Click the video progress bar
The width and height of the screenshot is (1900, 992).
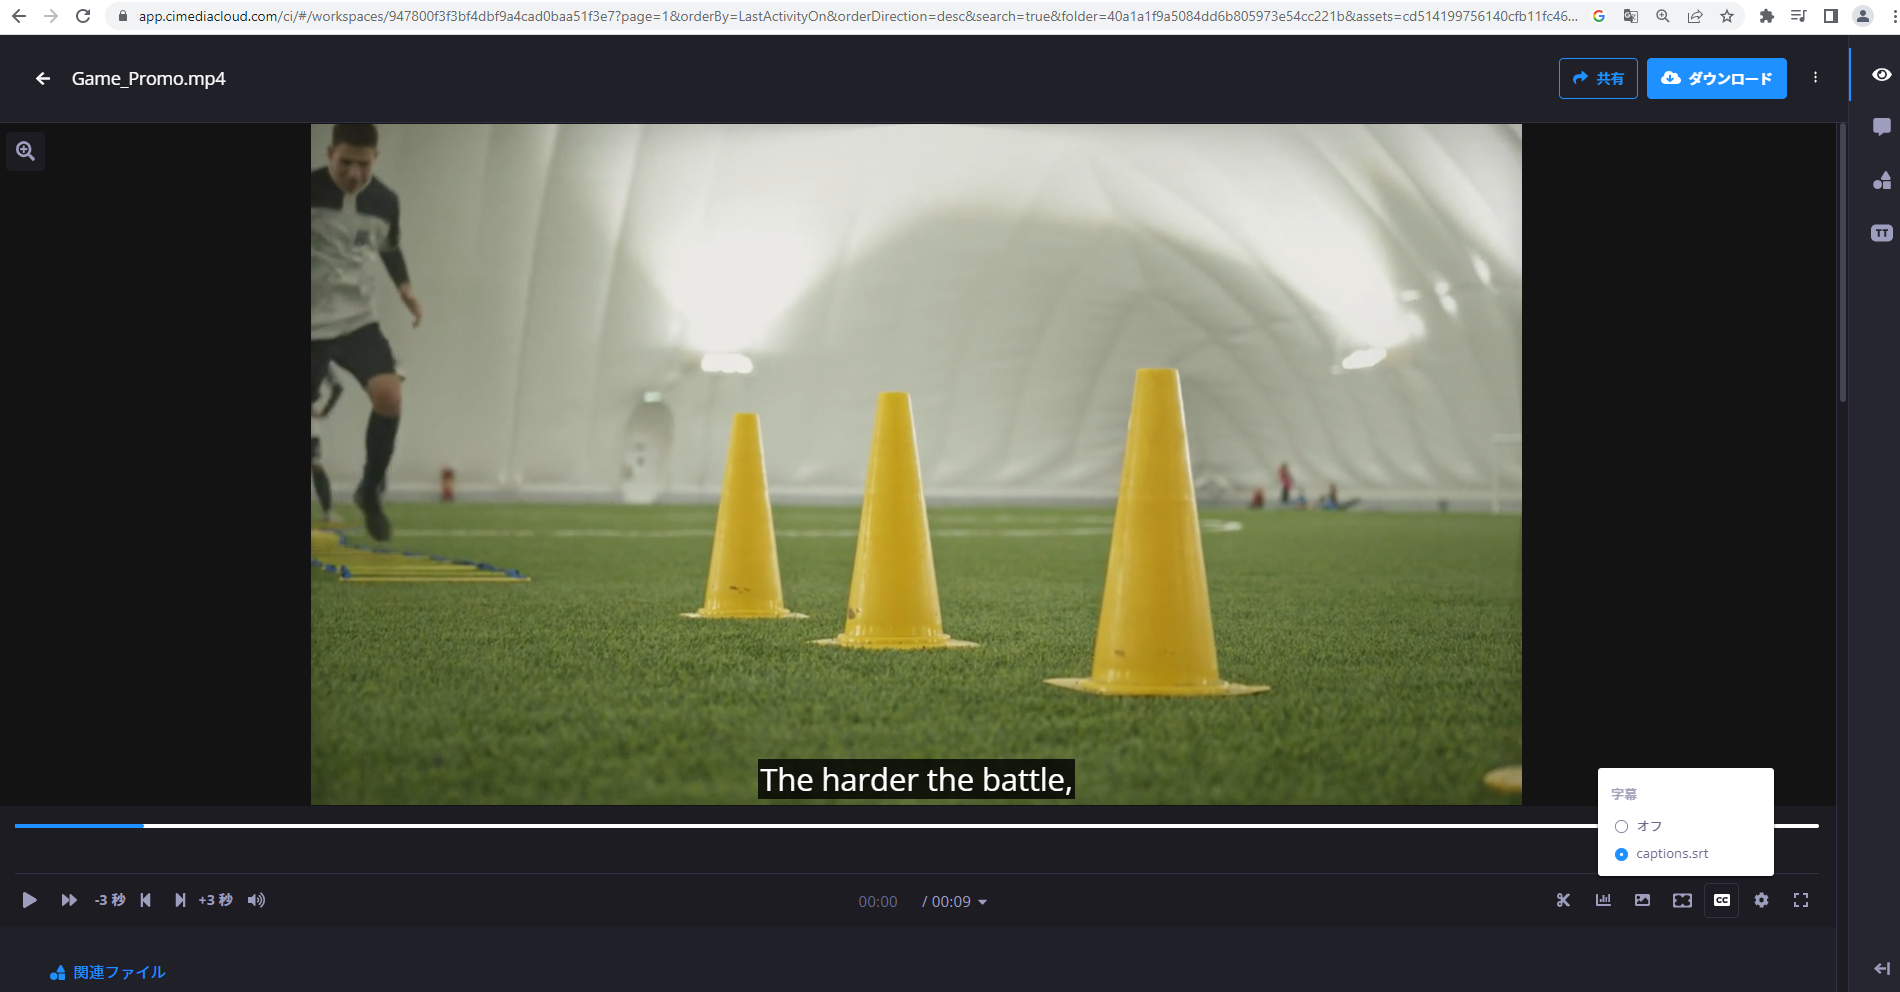pos(916,826)
